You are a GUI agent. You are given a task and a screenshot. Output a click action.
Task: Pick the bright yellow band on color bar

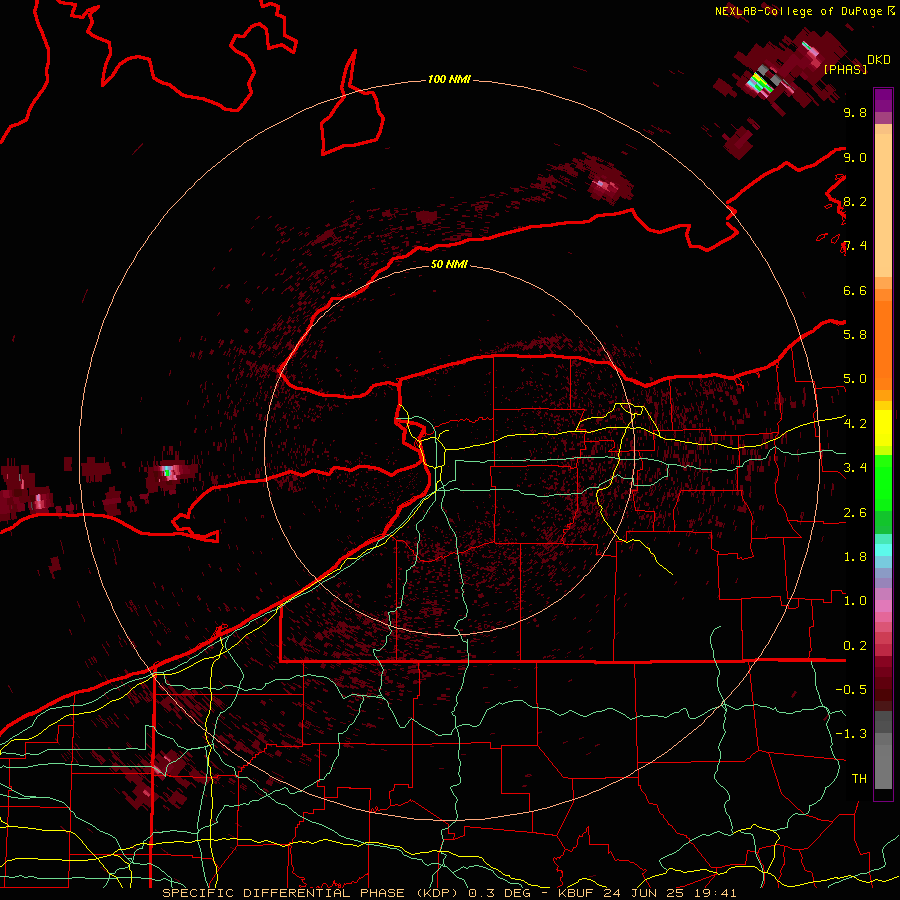(x=883, y=428)
